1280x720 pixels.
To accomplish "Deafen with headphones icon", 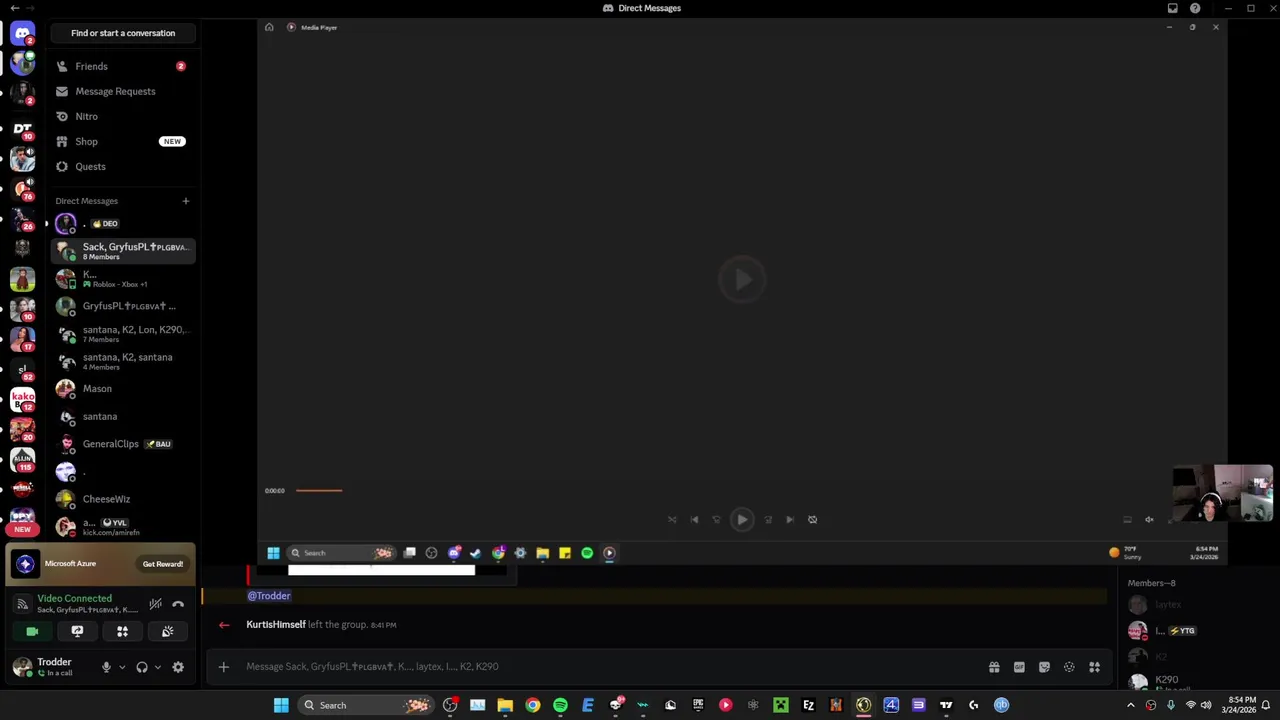I will (142, 667).
